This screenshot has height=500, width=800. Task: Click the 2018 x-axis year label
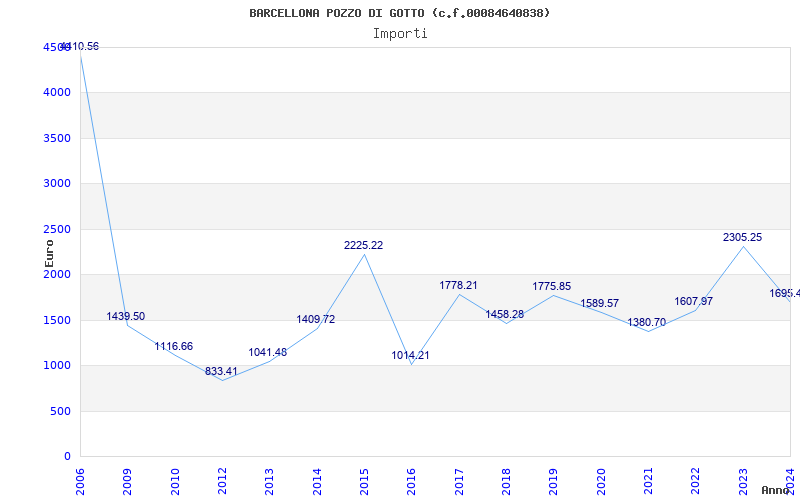point(506,481)
